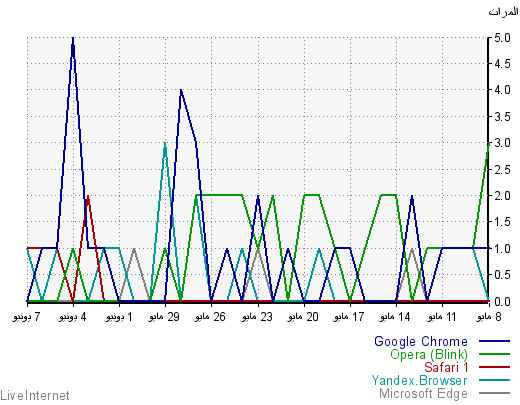Click the red Safari legend line
This screenshot has height=405, width=520.
click(494, 367)
